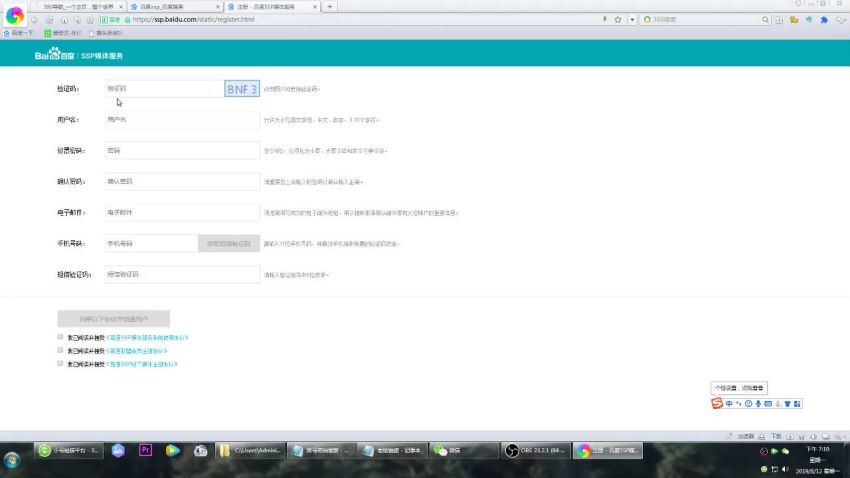Click the Sogou input method S icon
850x478 pixels.
point(716,403)
